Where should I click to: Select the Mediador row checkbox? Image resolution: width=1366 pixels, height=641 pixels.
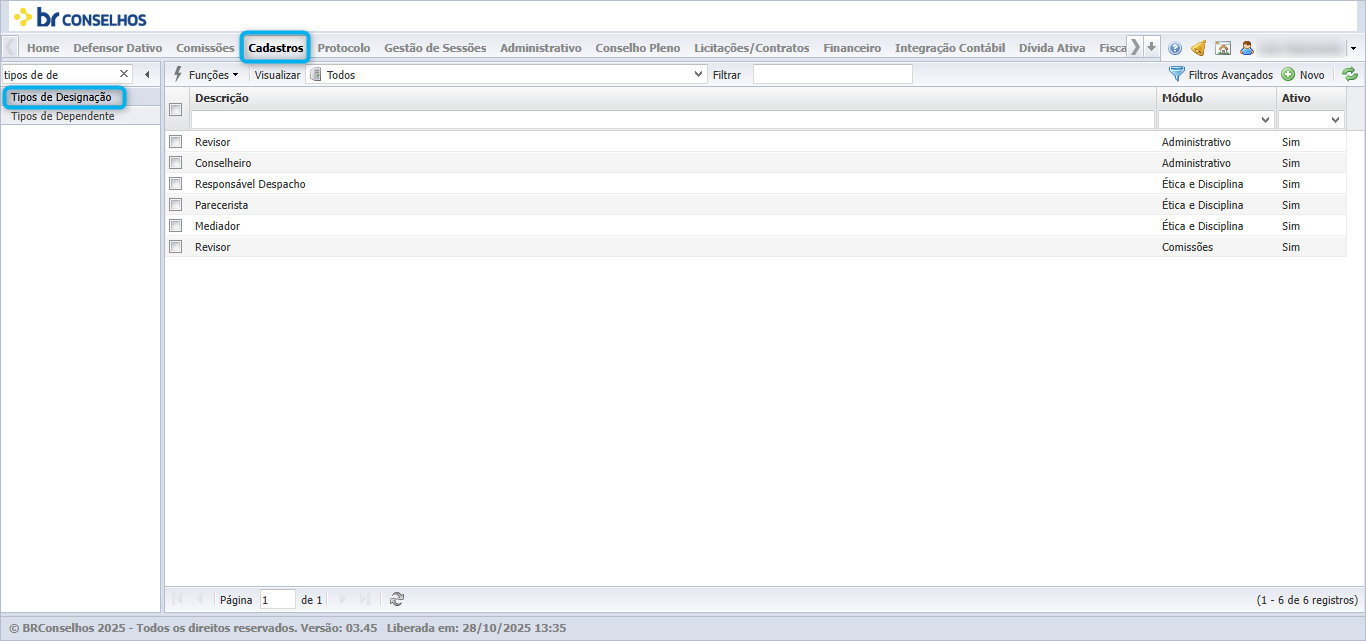[176, 226]
